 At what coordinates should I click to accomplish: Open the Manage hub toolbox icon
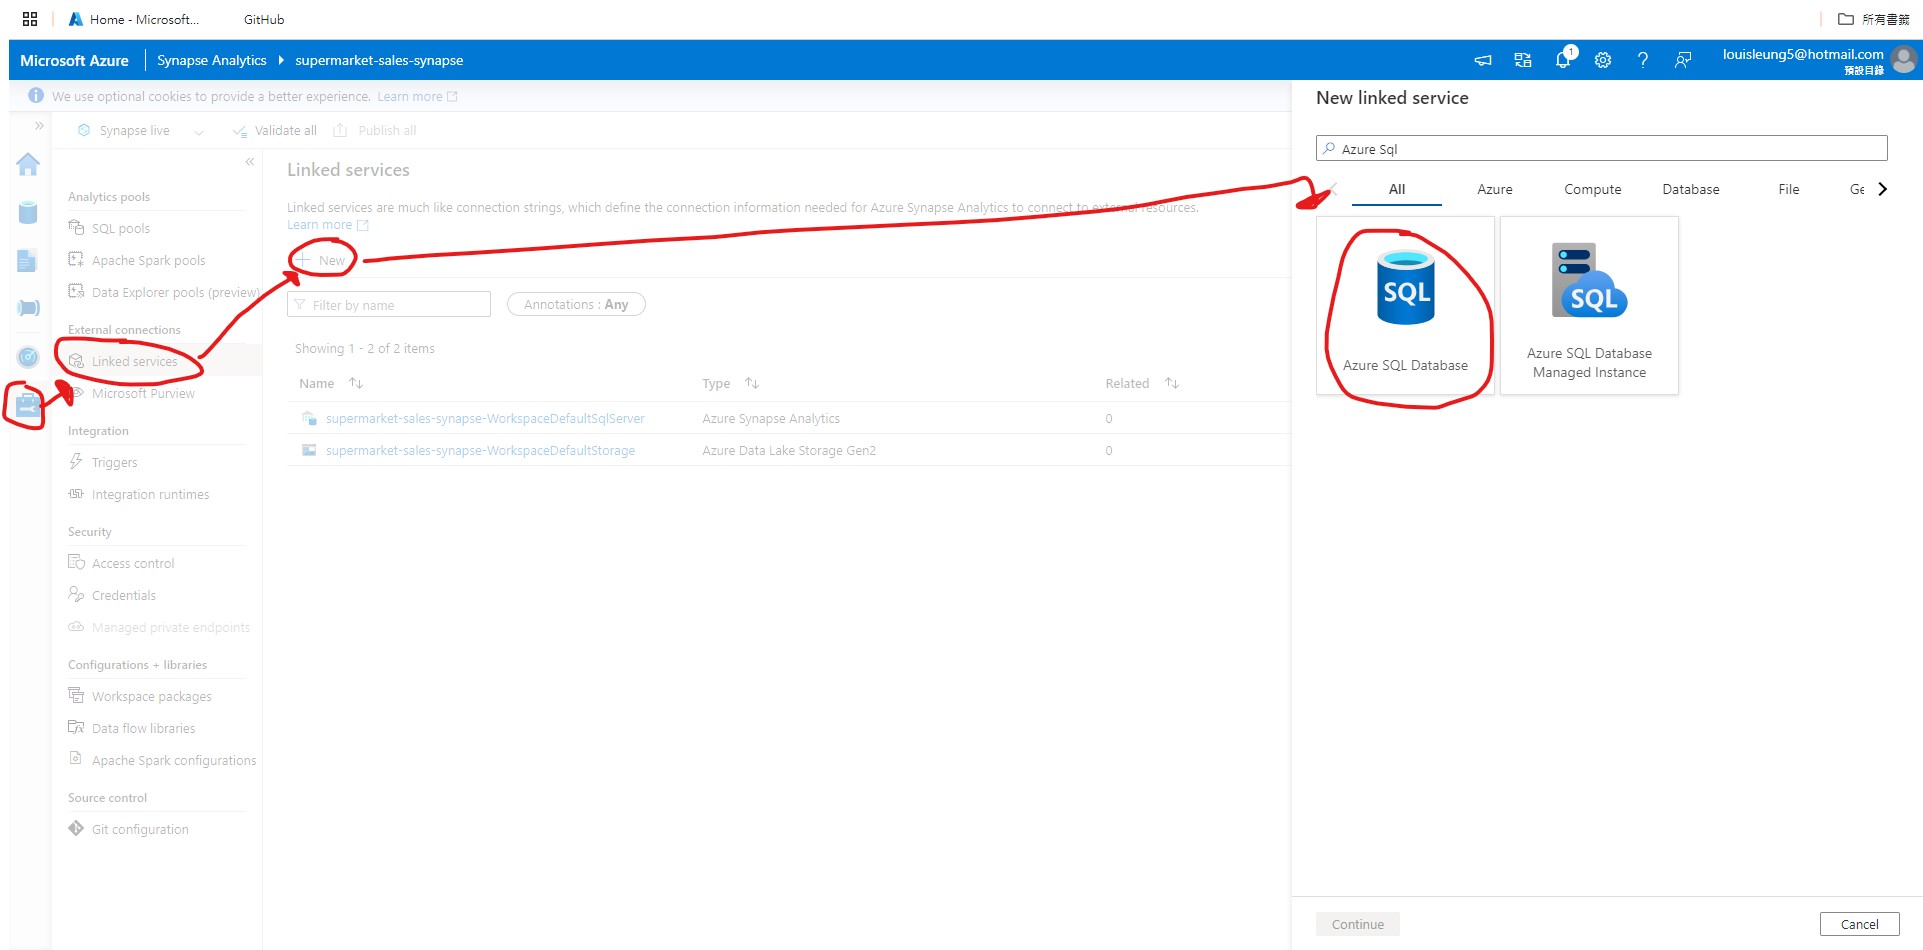pos(28,404)
